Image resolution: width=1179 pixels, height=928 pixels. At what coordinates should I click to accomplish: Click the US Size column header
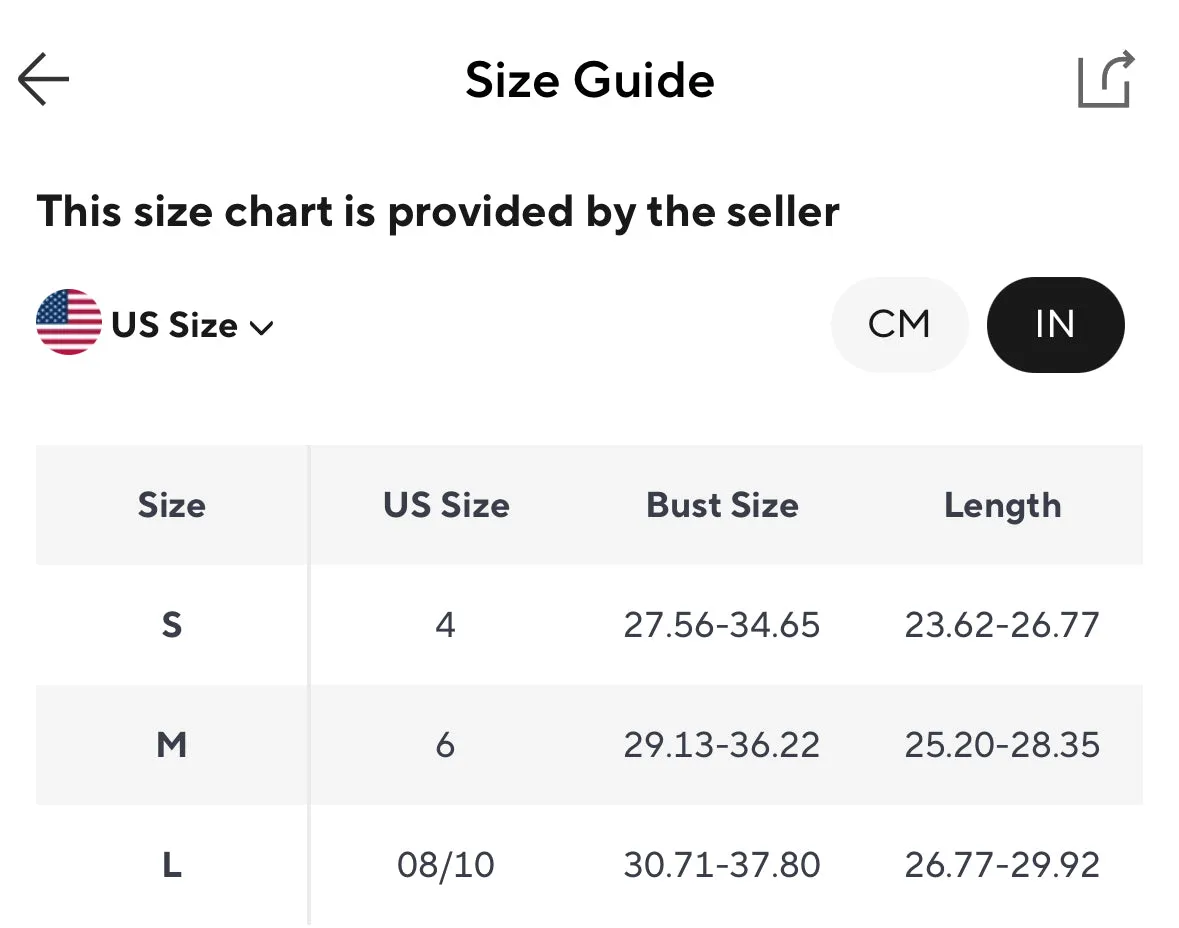point(446,505)
